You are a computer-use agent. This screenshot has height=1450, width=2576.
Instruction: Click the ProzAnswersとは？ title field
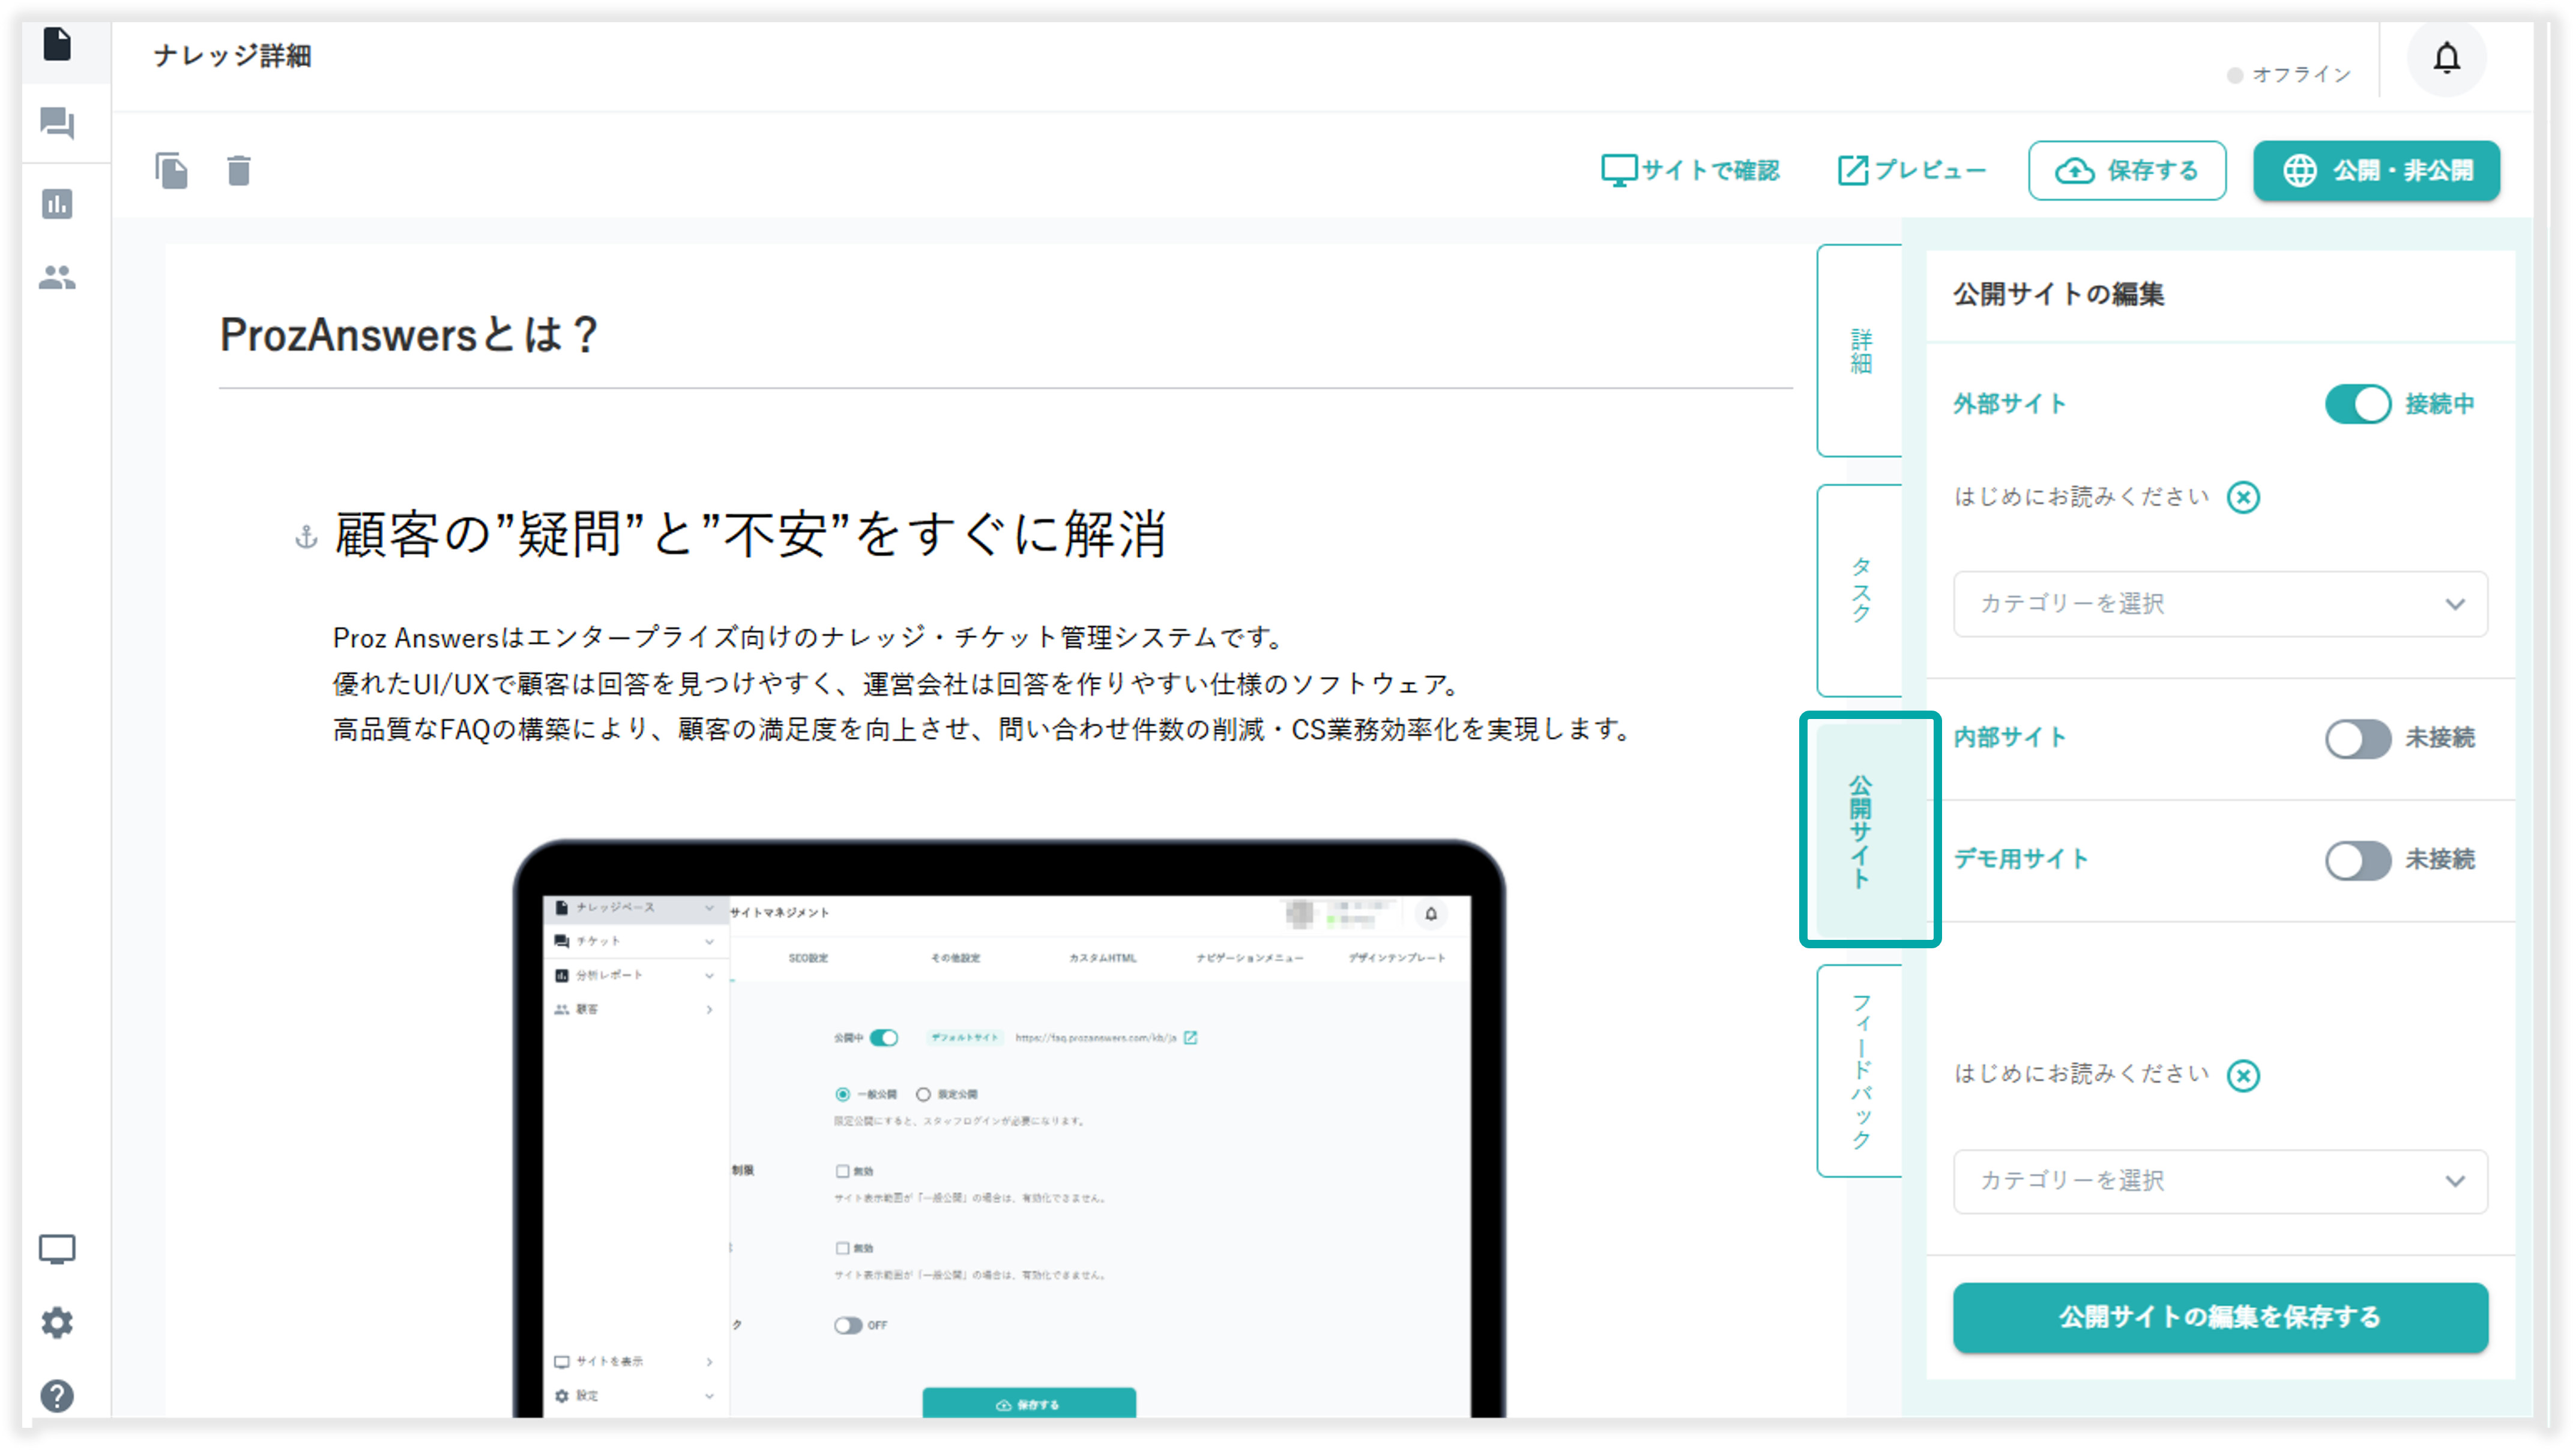pyautogui.click(x=408, y=335)
